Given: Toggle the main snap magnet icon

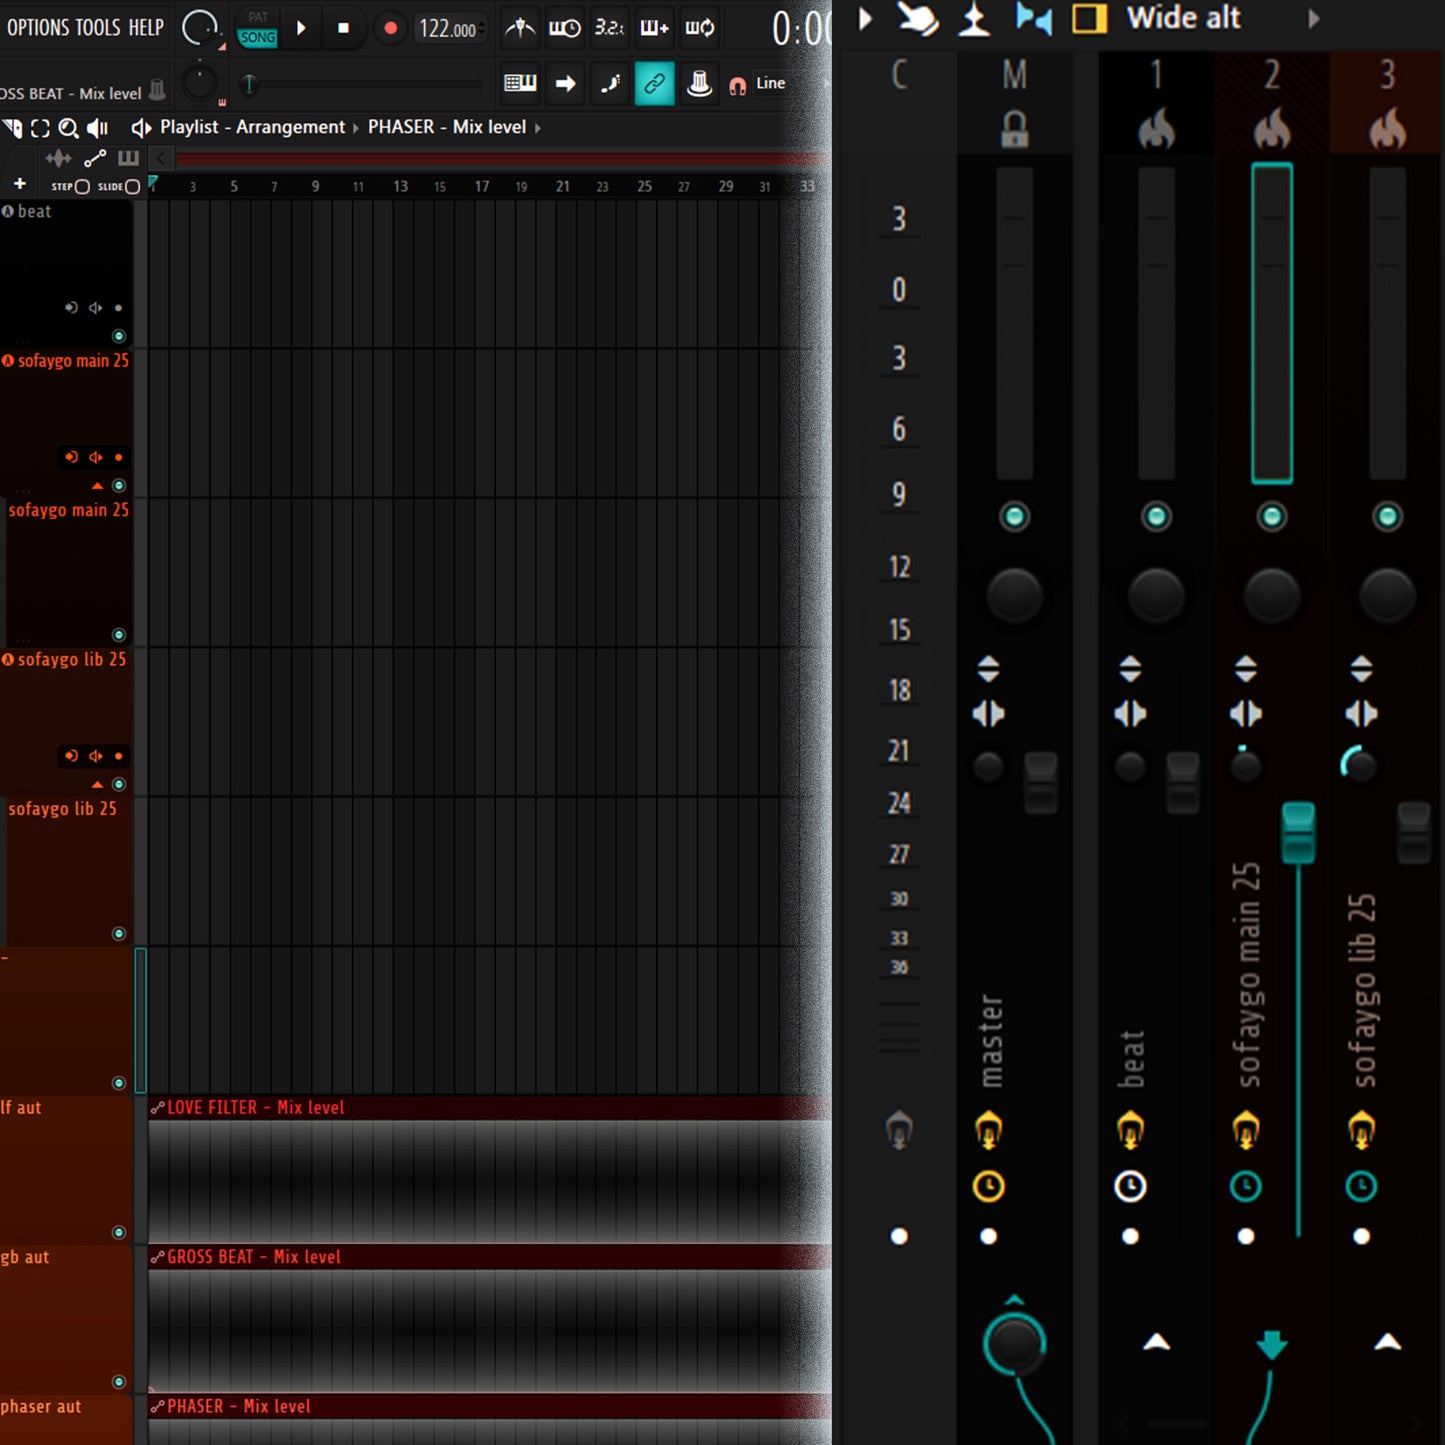Looking at the screenshot, I should 737,85.
